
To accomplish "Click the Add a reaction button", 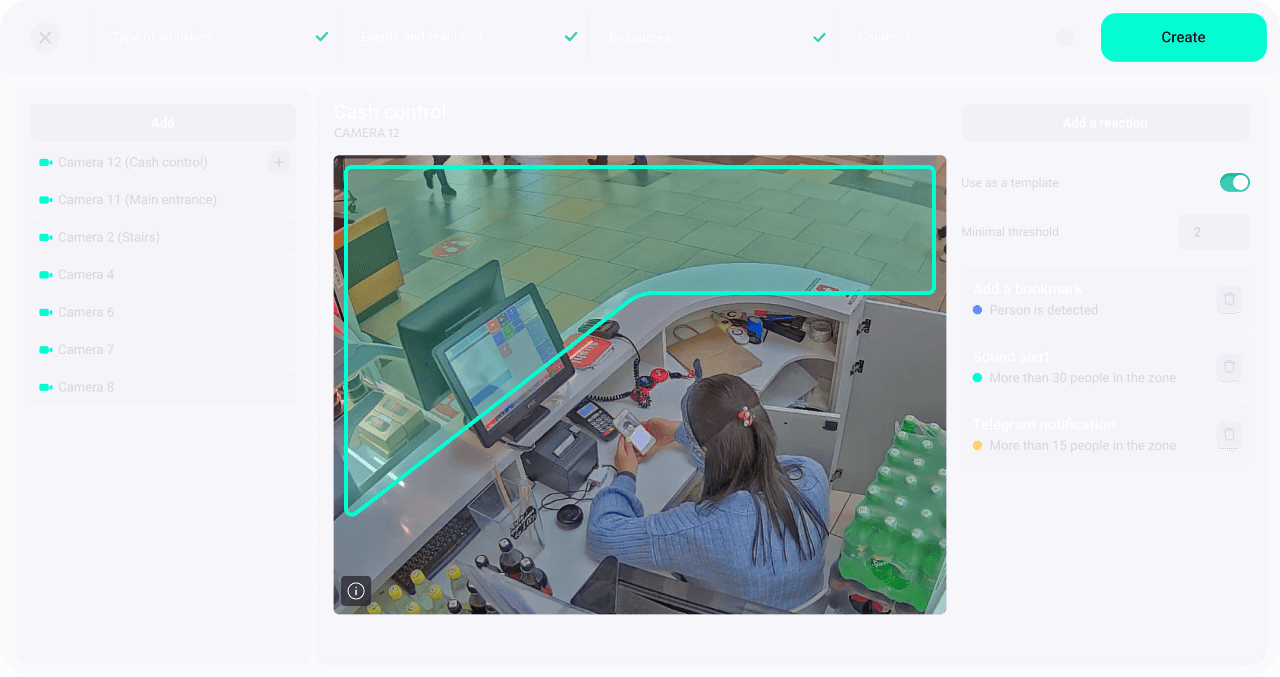I will point(1105,123).
